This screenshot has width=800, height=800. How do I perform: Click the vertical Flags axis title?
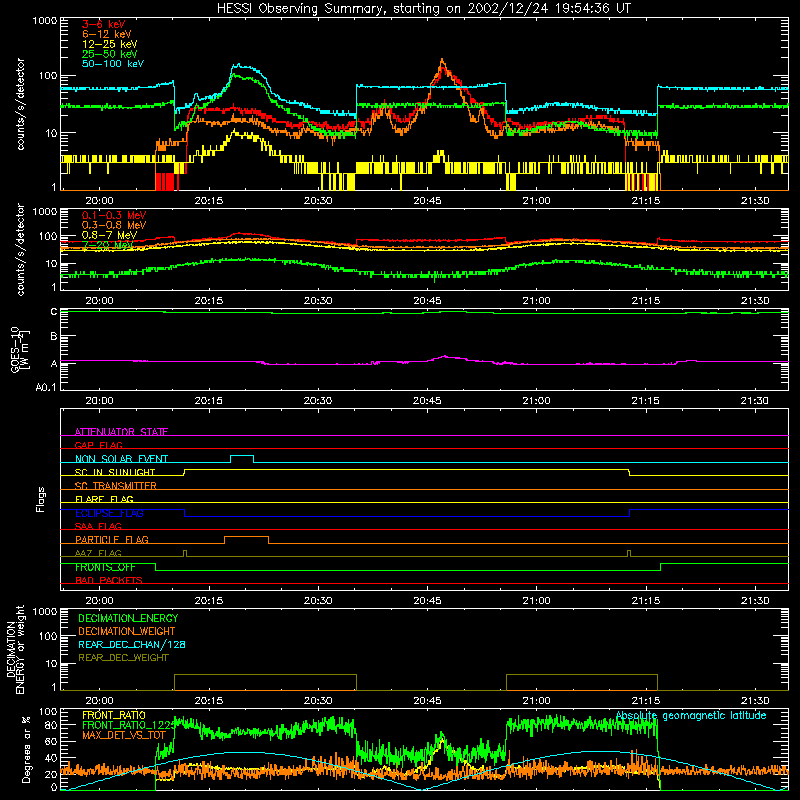(x=41, y=499)
